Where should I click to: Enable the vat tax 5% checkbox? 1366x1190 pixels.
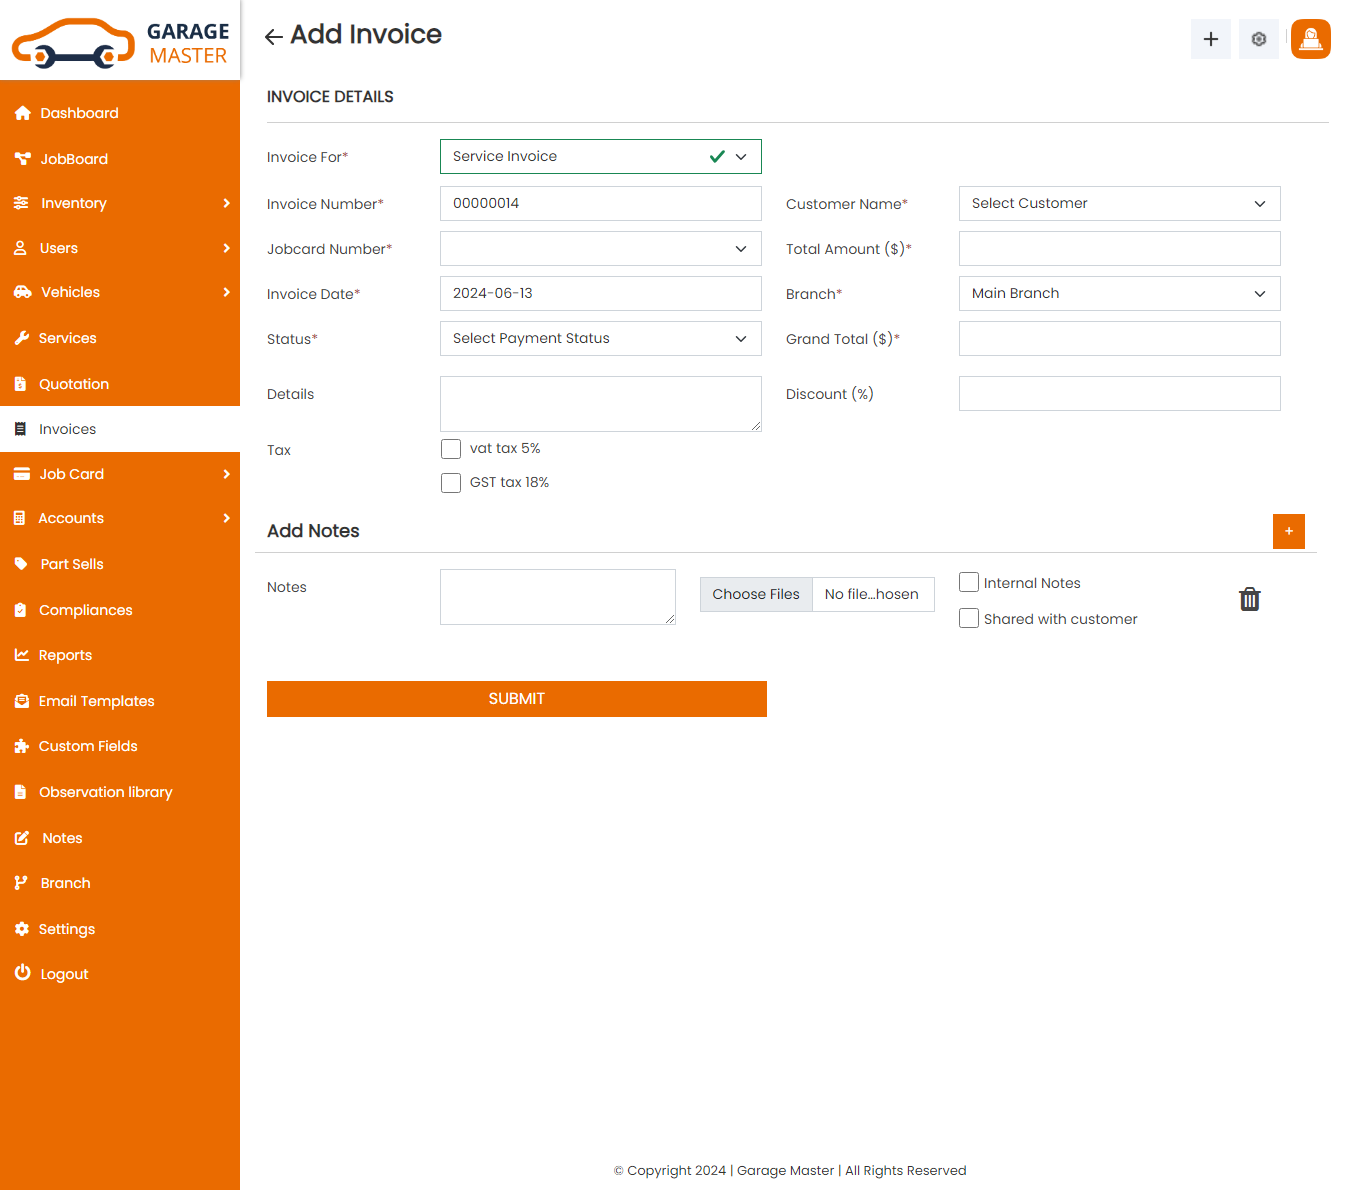tap(451, 449)
